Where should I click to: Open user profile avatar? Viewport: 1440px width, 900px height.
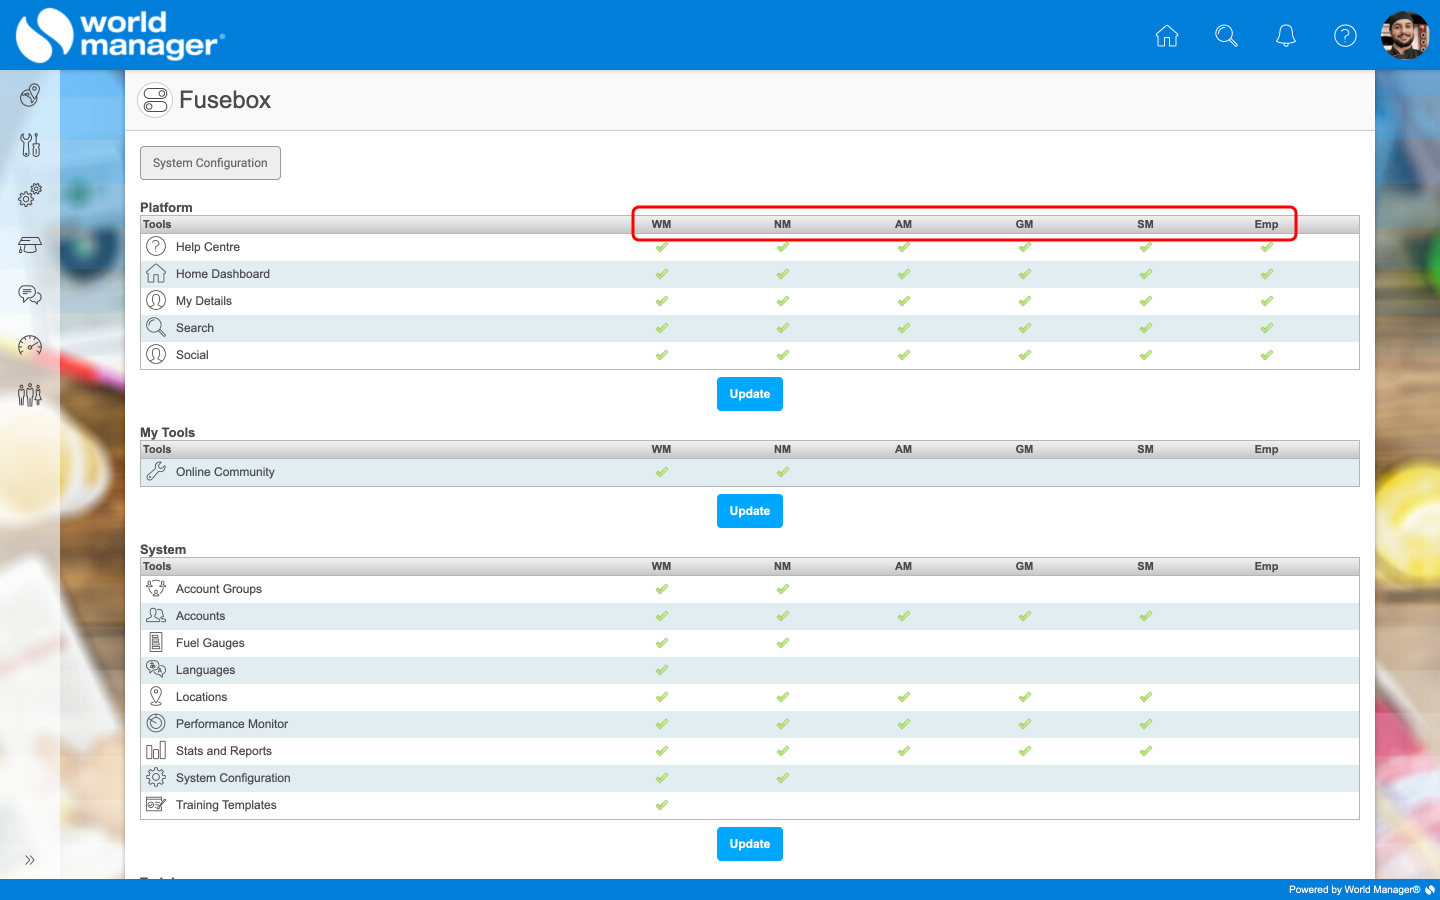click(1405, 36)
